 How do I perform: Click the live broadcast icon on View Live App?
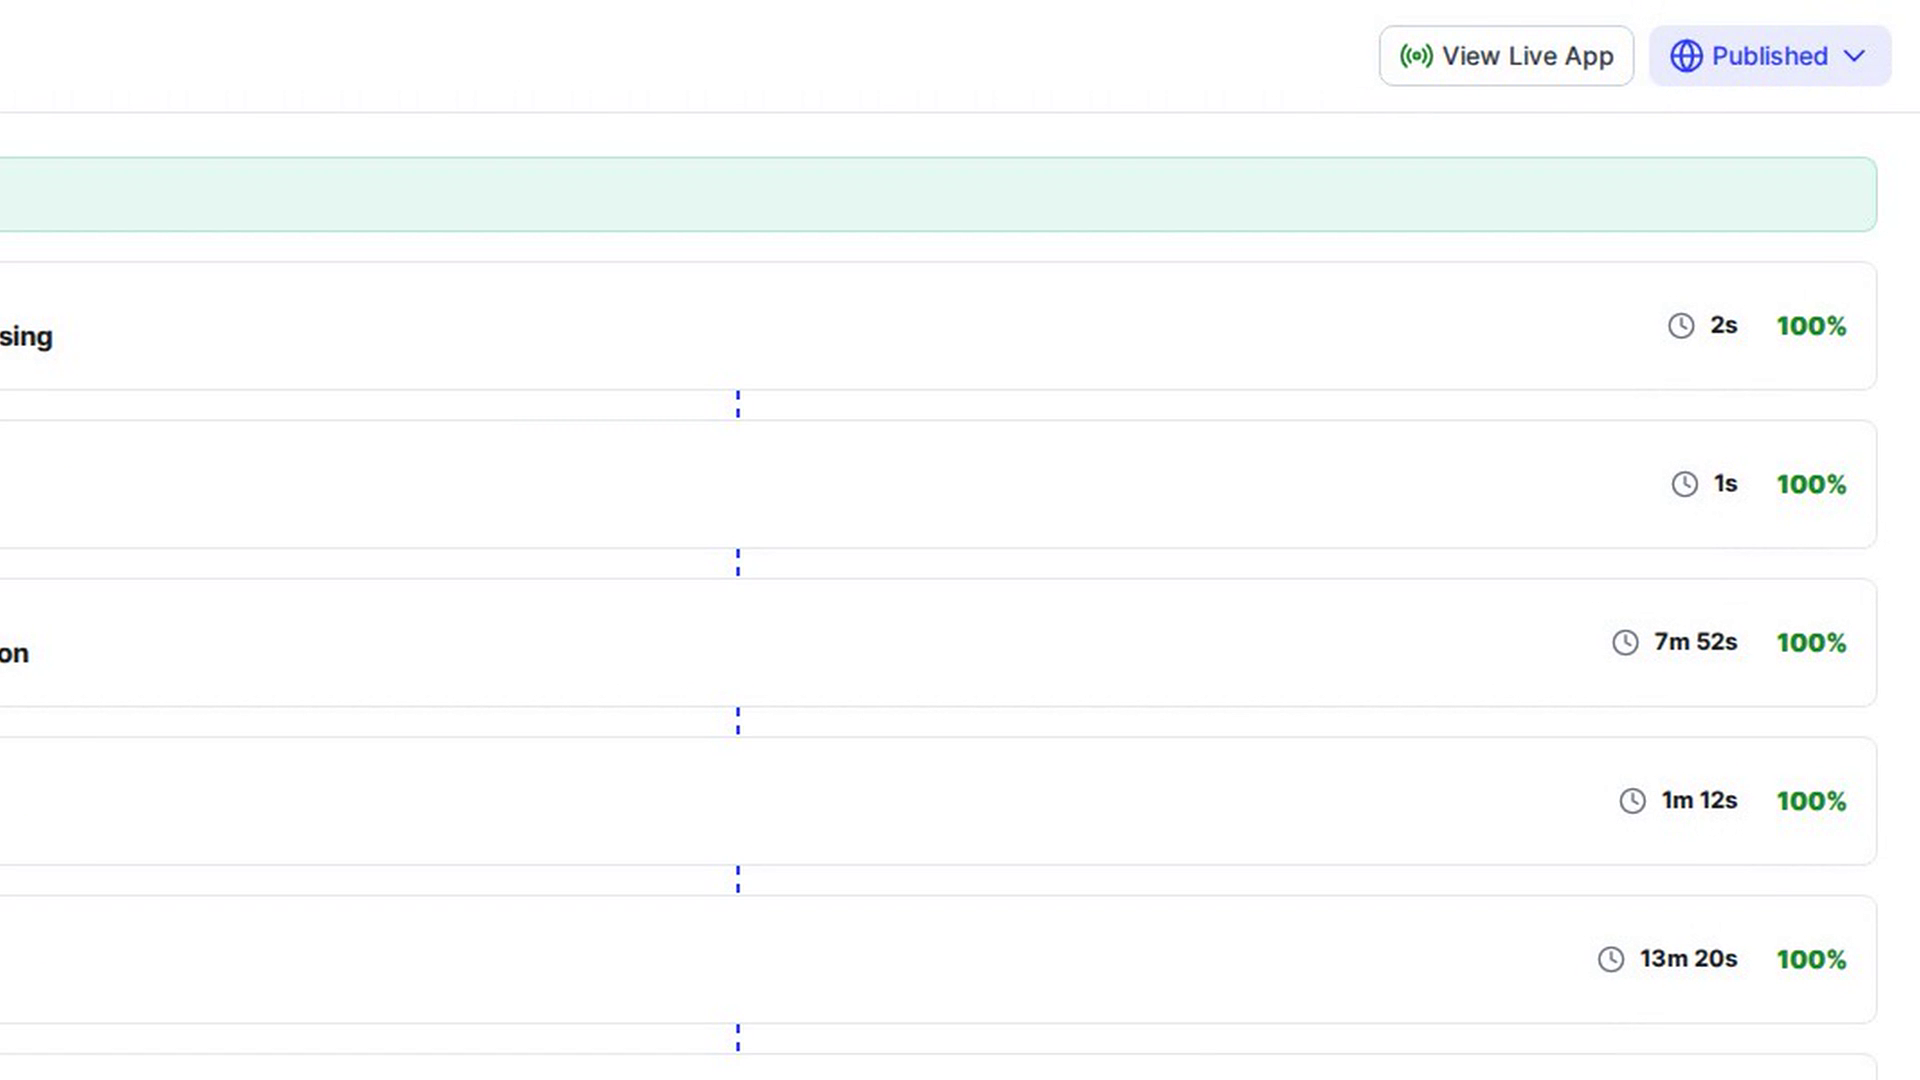pyautogui.click(x=1416, y=56)
